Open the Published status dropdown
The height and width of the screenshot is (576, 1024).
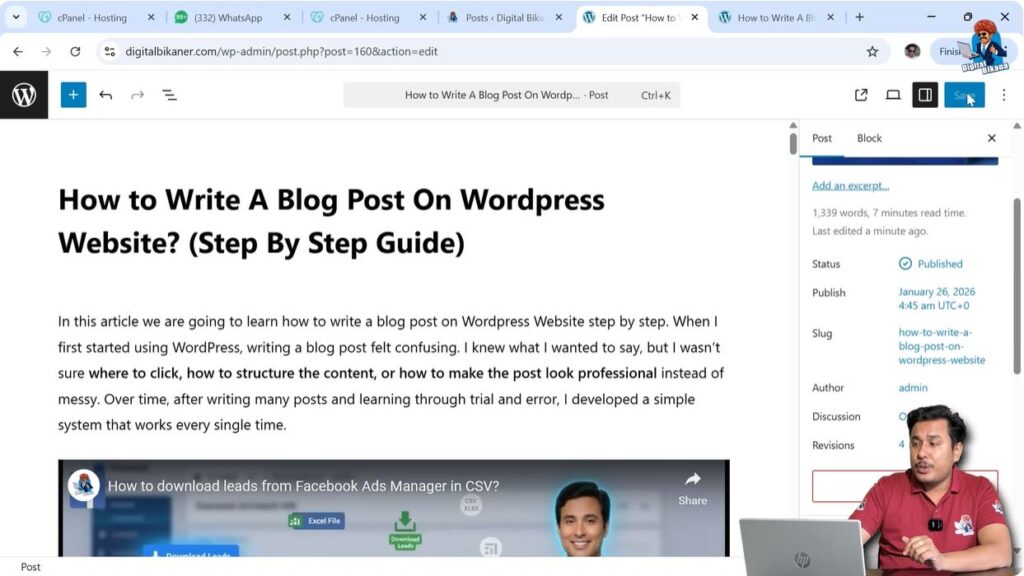pos(931,264)
